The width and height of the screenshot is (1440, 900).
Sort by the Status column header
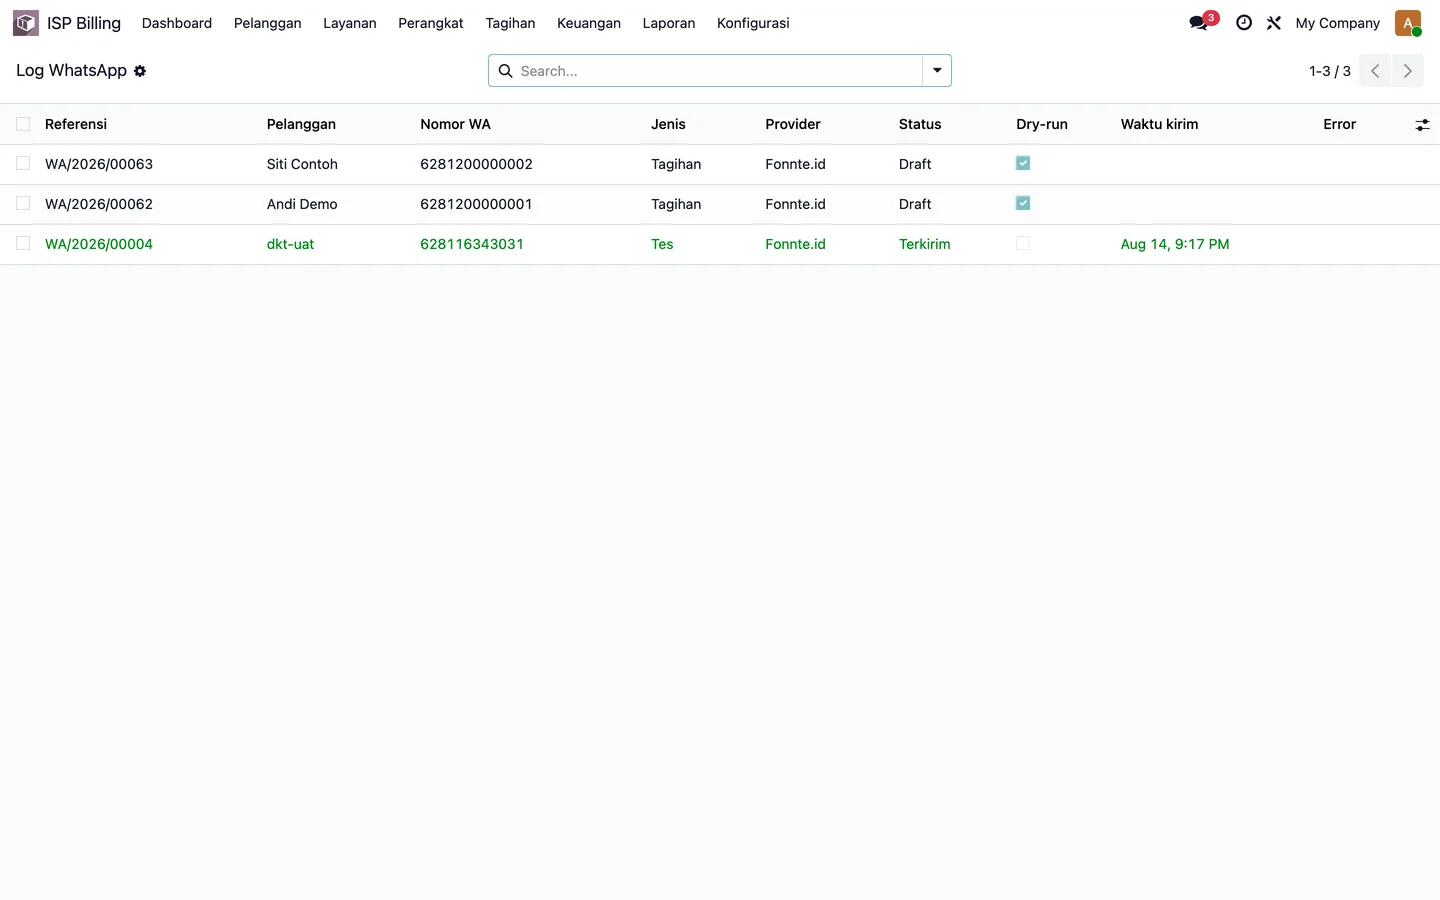click(920, 124)
